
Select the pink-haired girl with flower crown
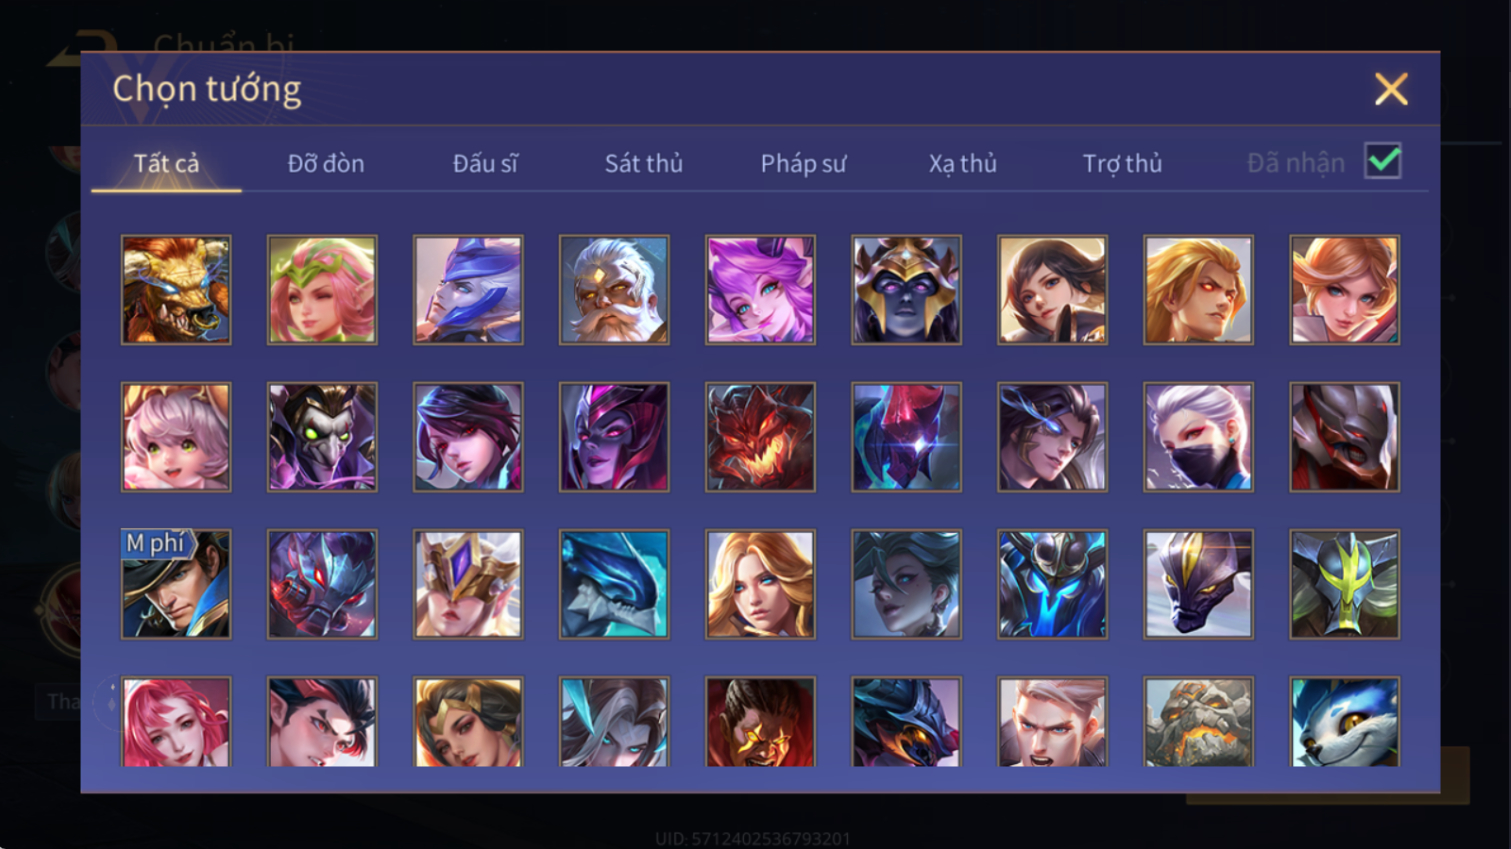322,290
